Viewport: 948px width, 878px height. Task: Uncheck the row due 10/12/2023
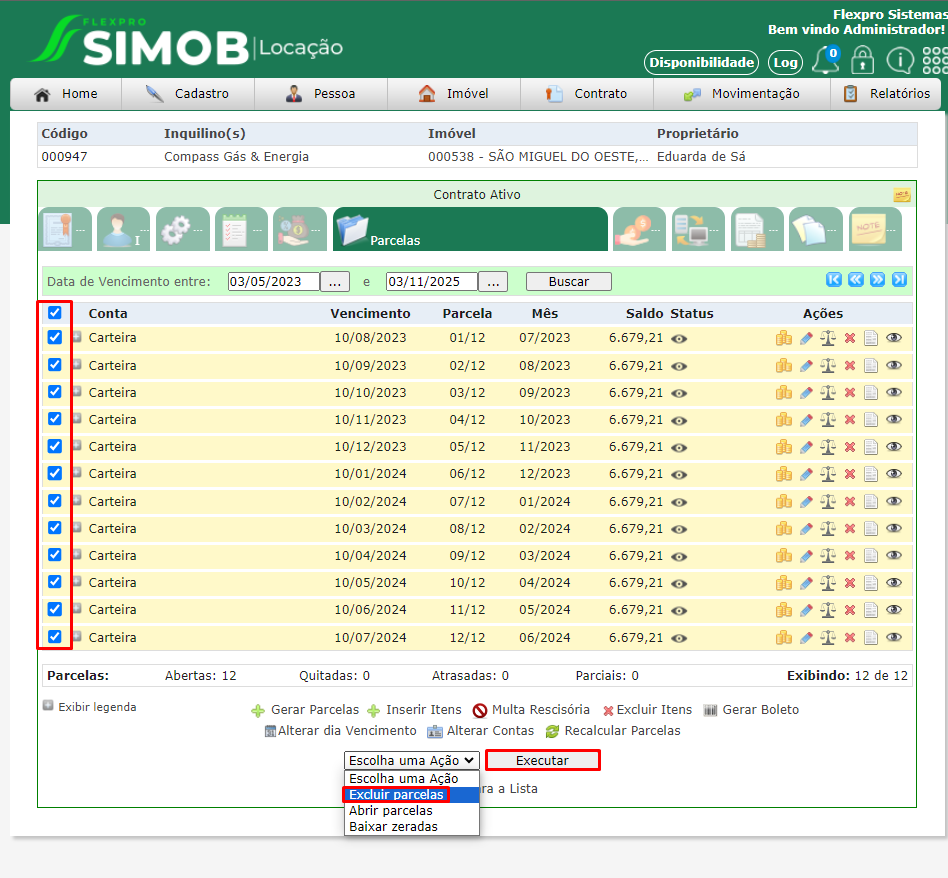[54, 446]
